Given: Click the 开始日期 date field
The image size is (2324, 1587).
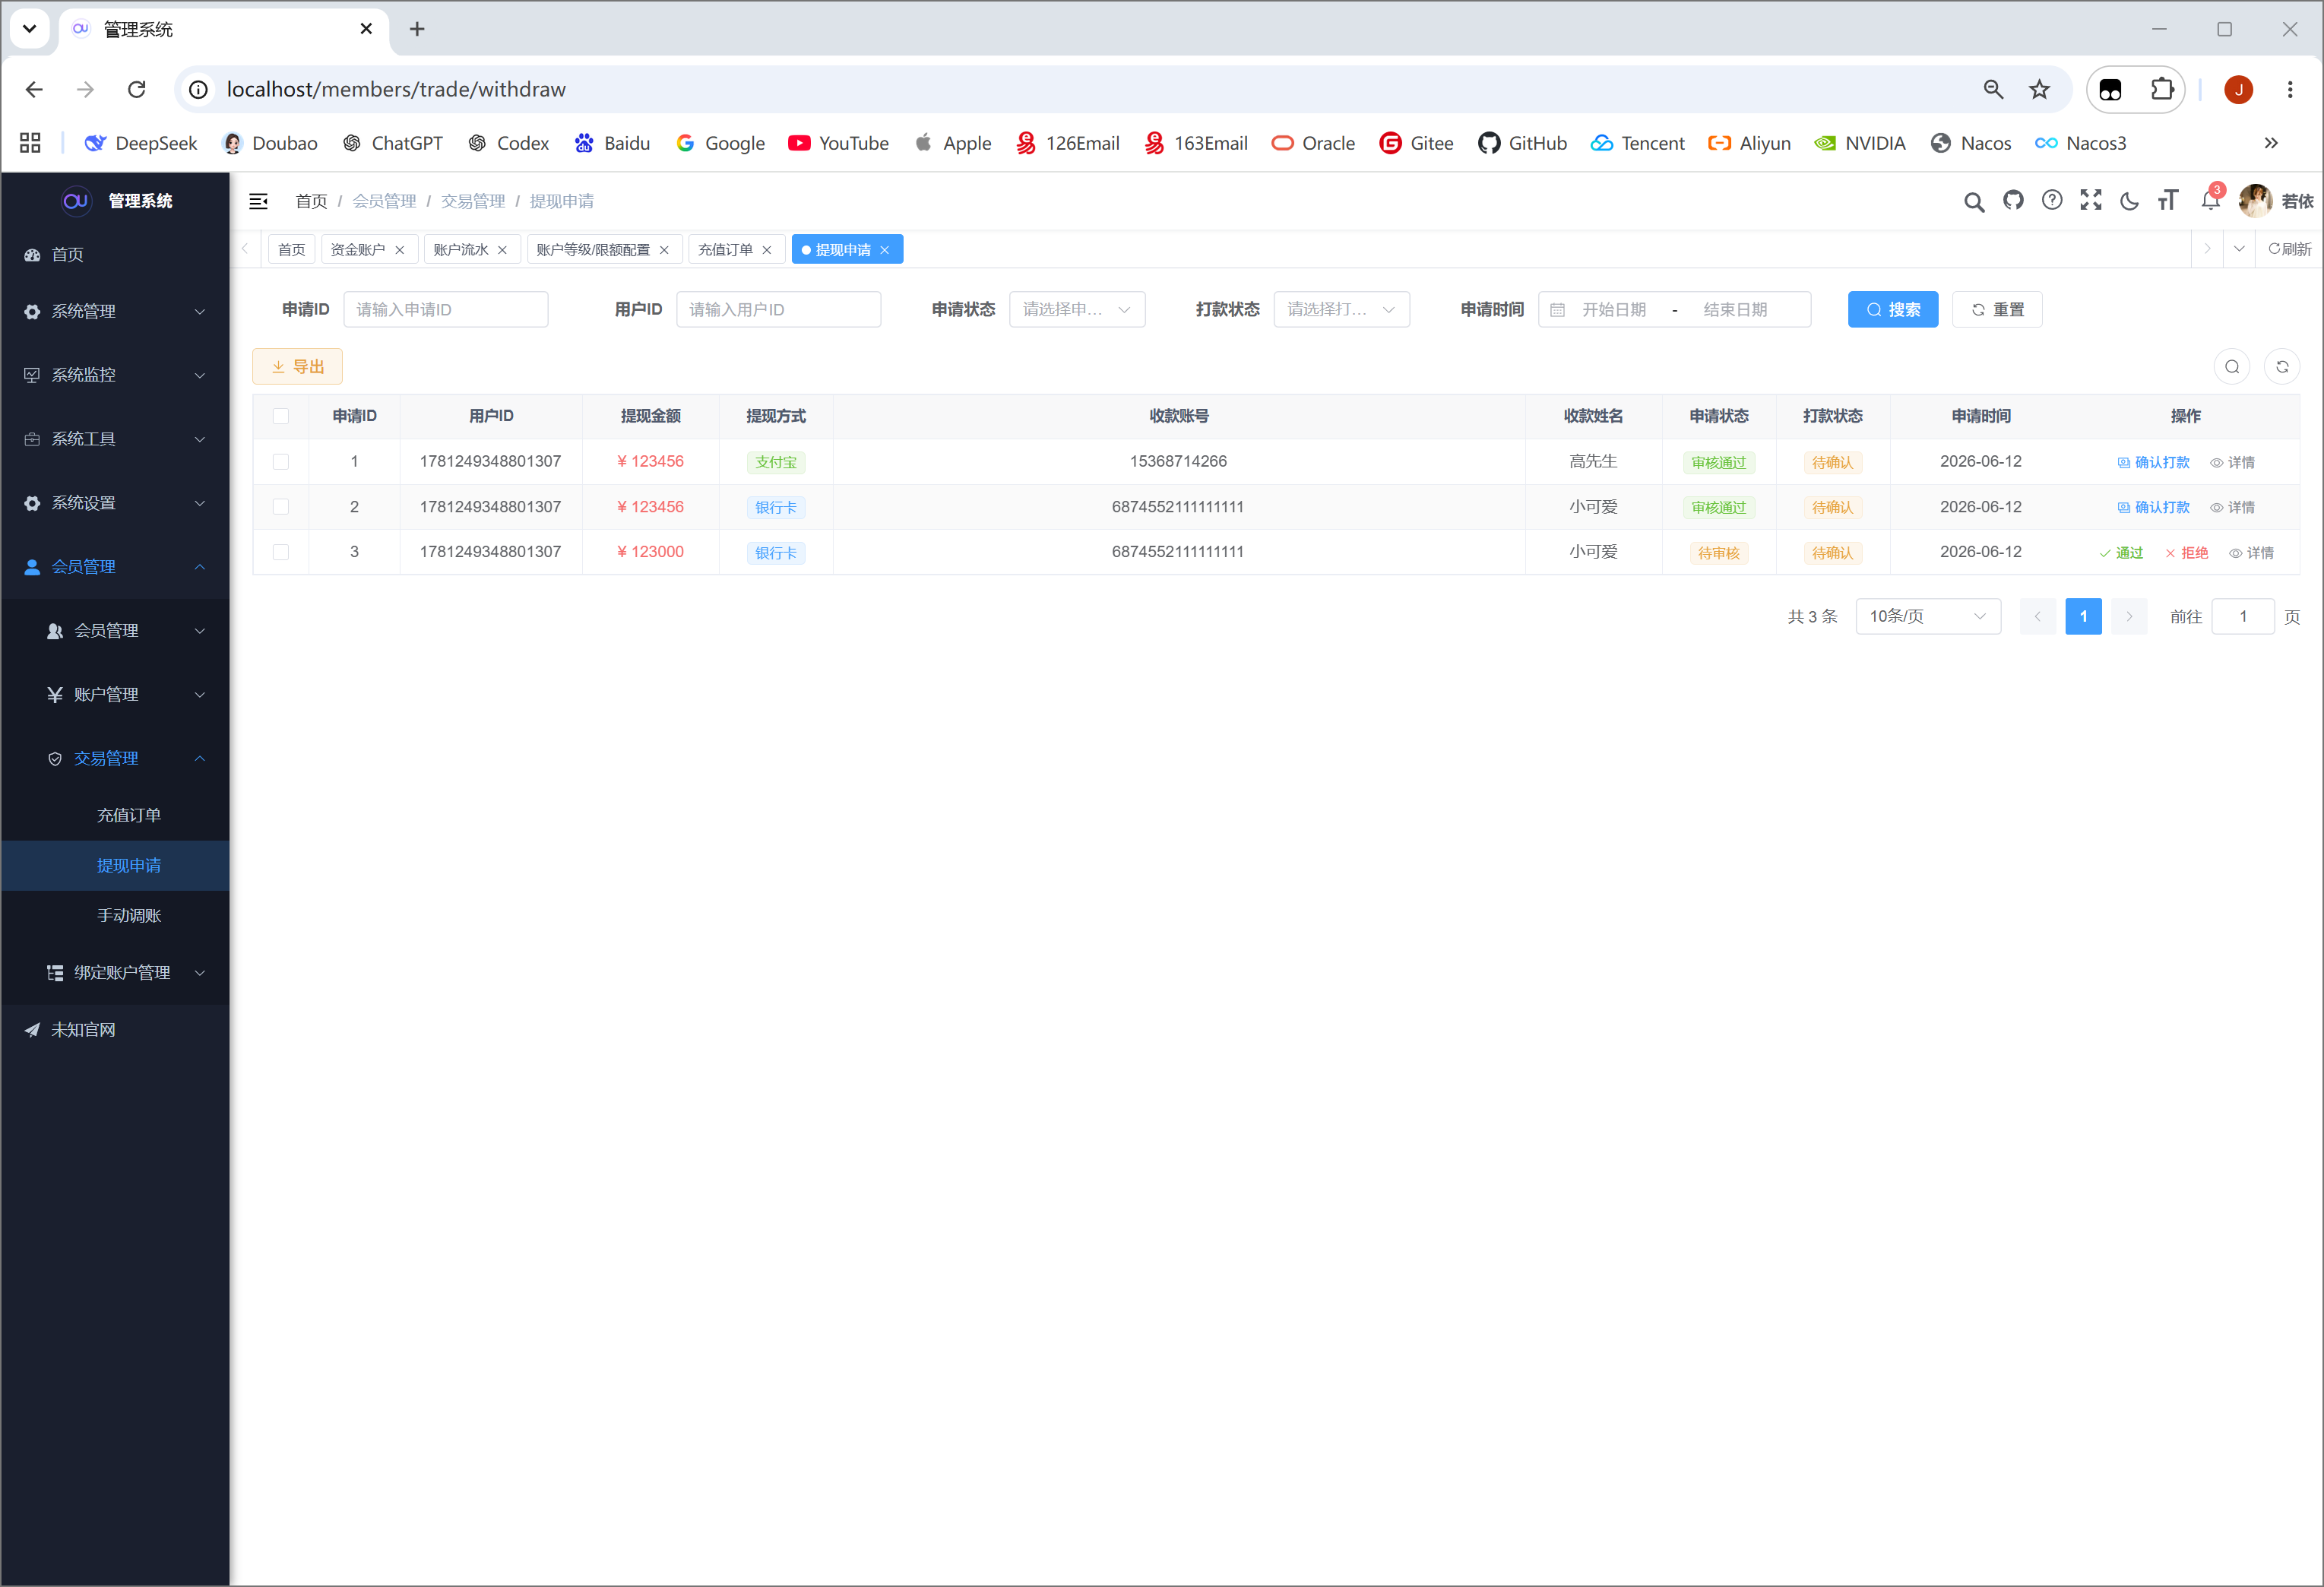Looking at the screenshot, I should [x=1613, y=310].
